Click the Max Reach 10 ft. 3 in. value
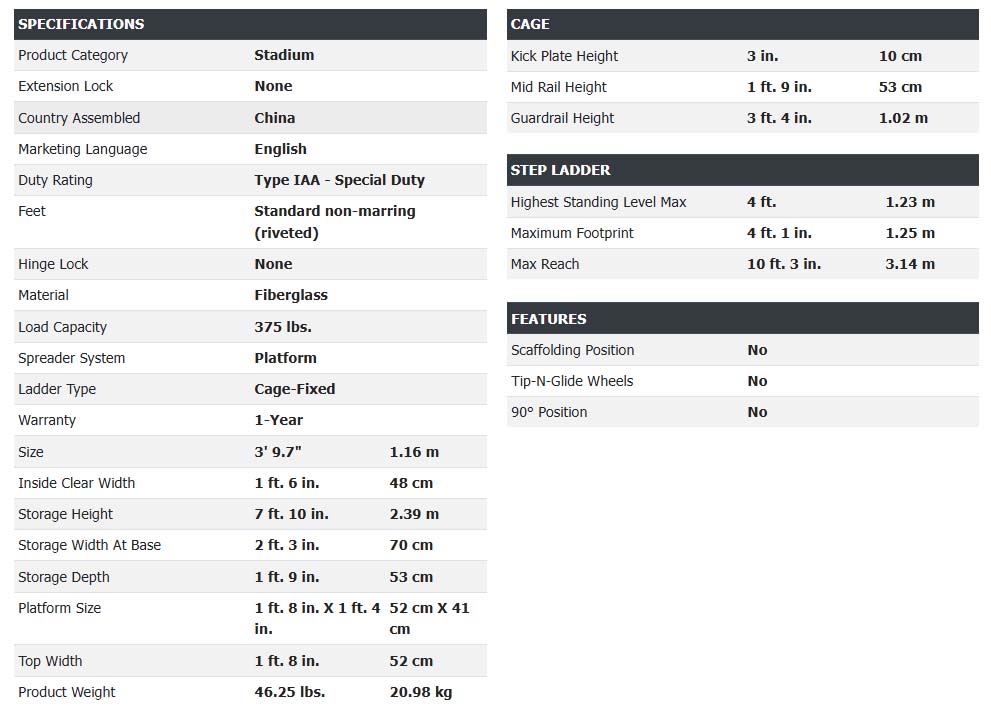 [x=784, y=264]
